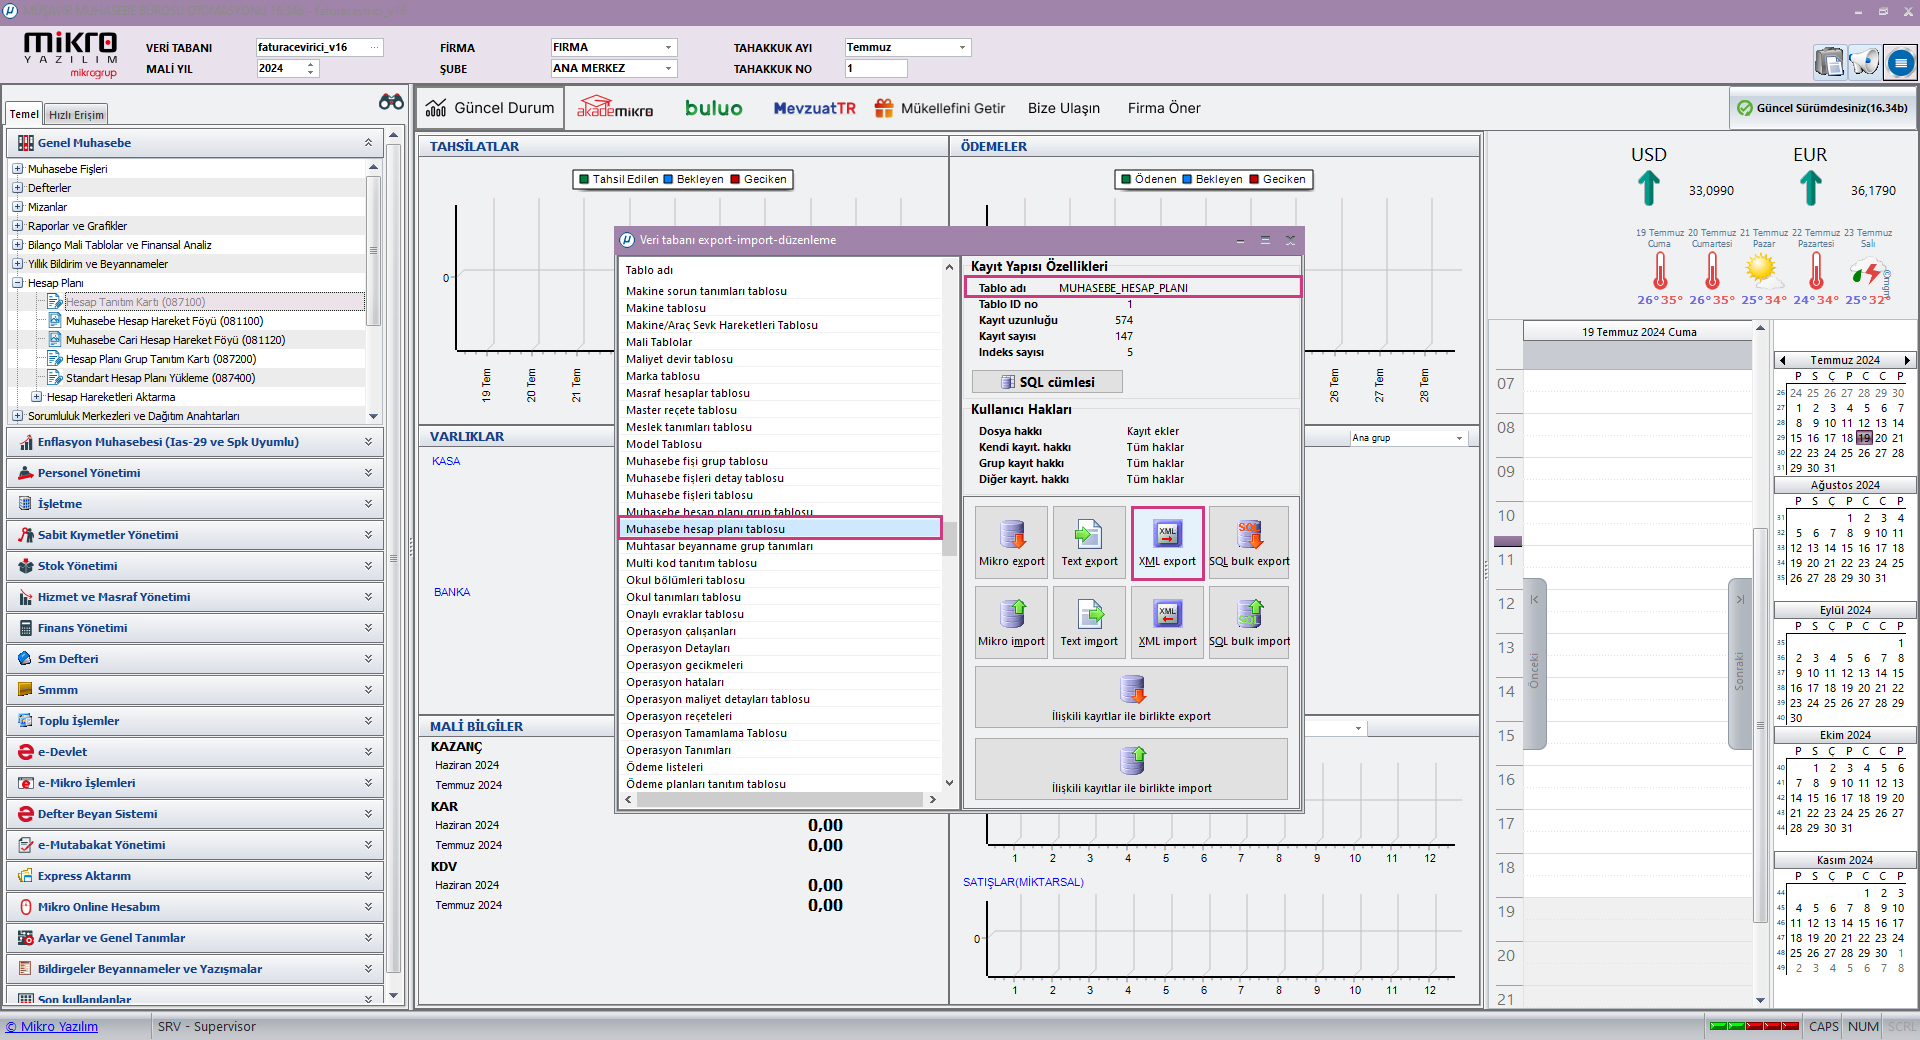The height and width of the screenshot is (1040, 1920).
Task: Switch to the Temel tab
Action: tap(24, 114)
